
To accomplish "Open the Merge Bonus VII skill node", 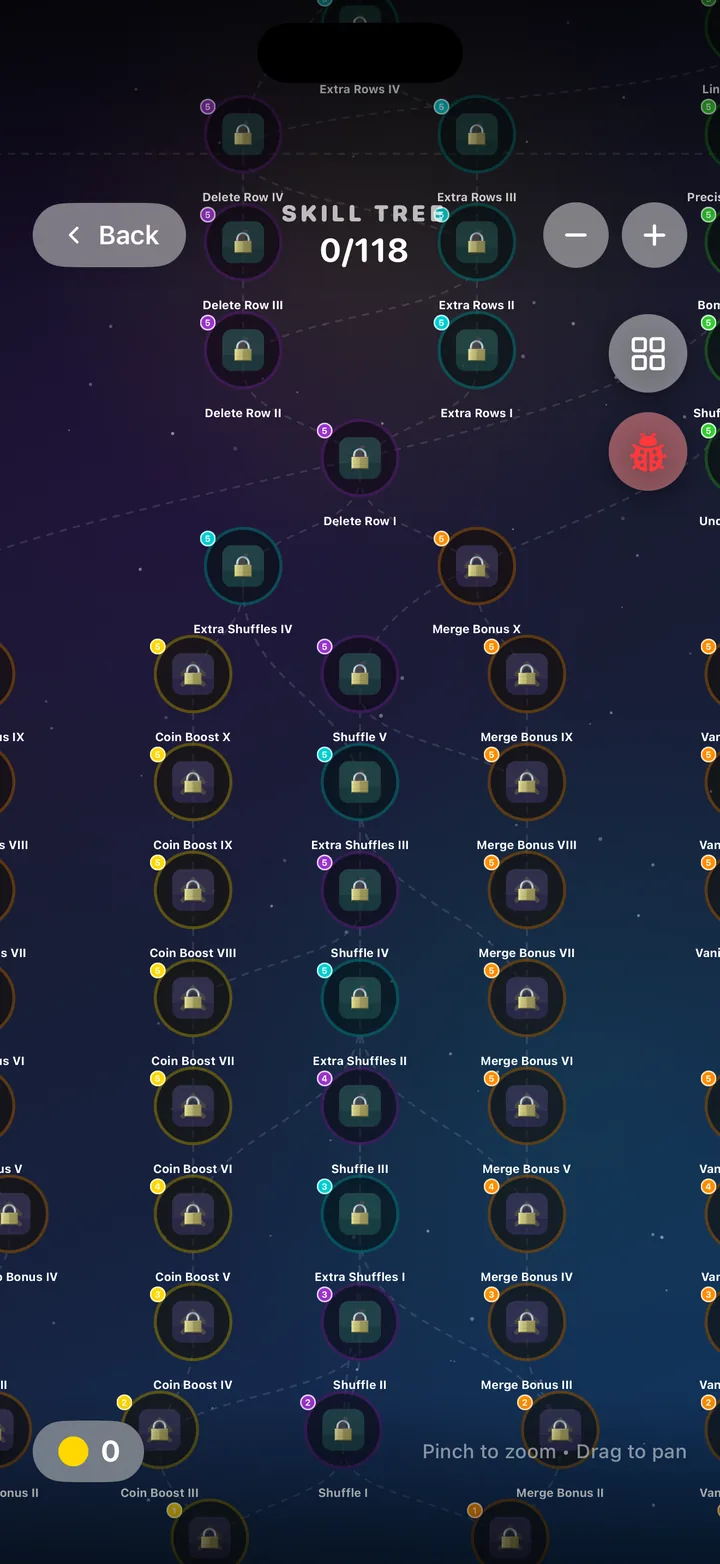I will coord(527,890).
